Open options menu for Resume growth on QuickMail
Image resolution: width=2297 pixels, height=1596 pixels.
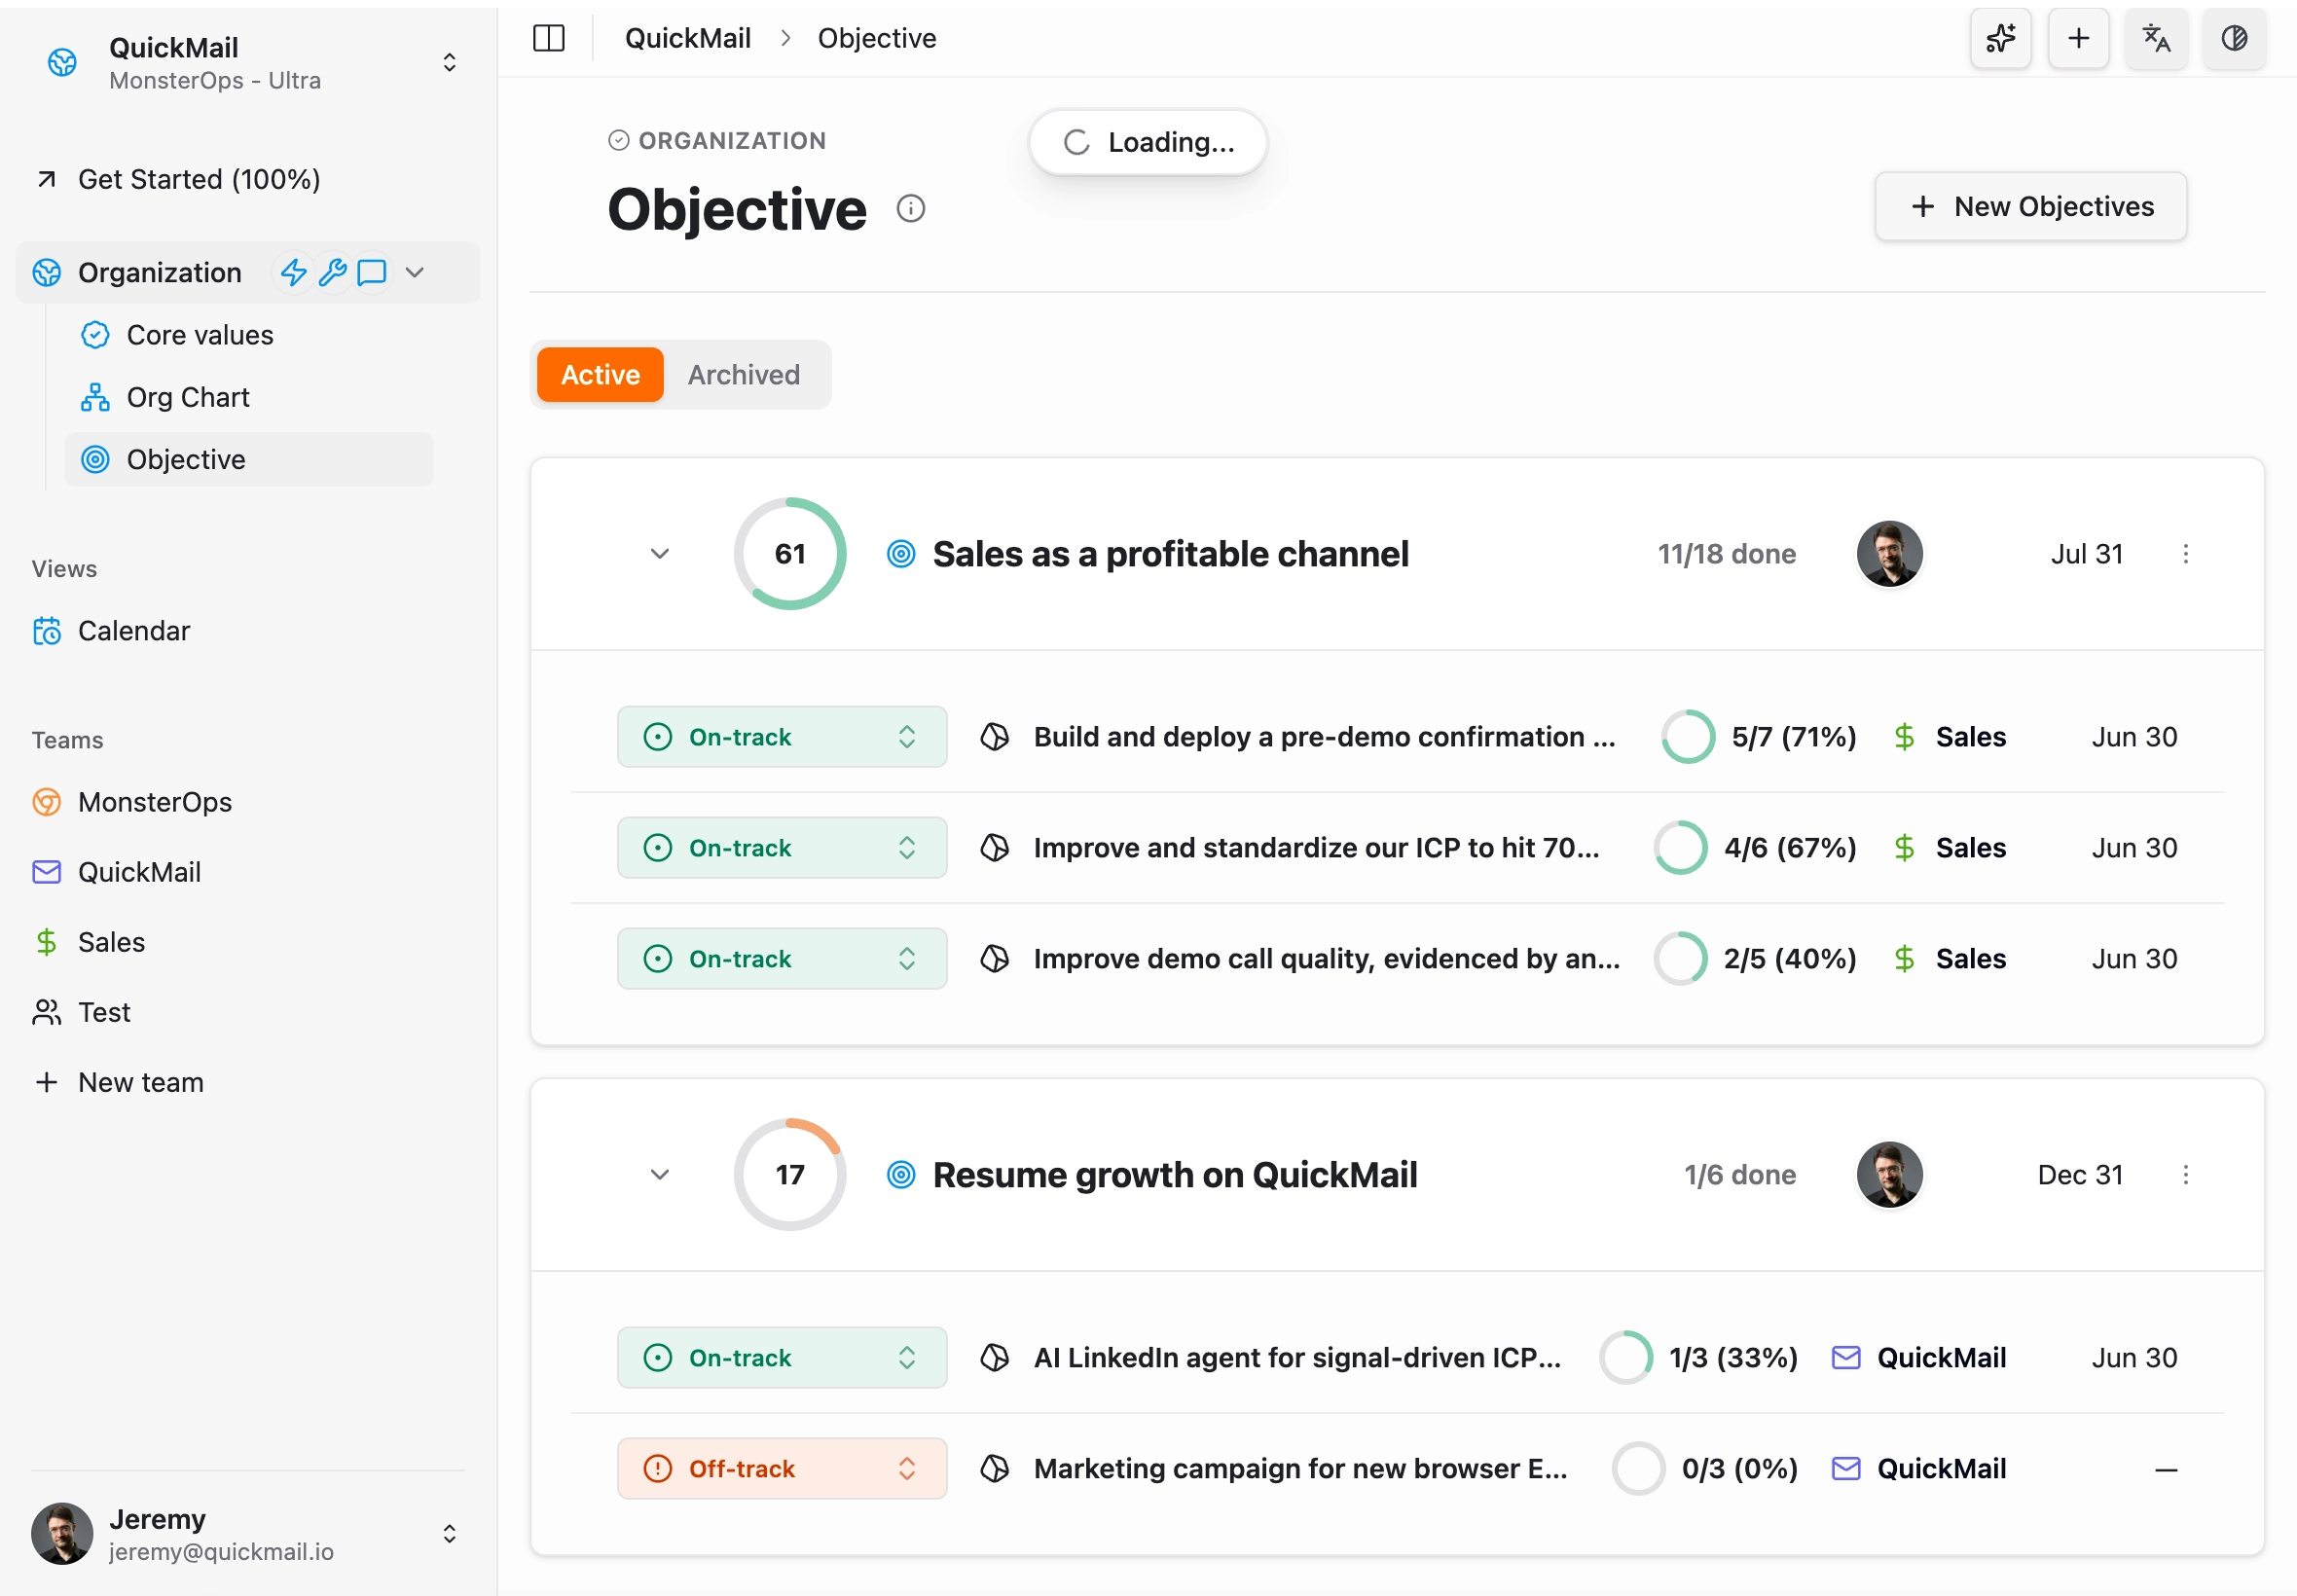pyautogui.click(x=2185, y=1174)
